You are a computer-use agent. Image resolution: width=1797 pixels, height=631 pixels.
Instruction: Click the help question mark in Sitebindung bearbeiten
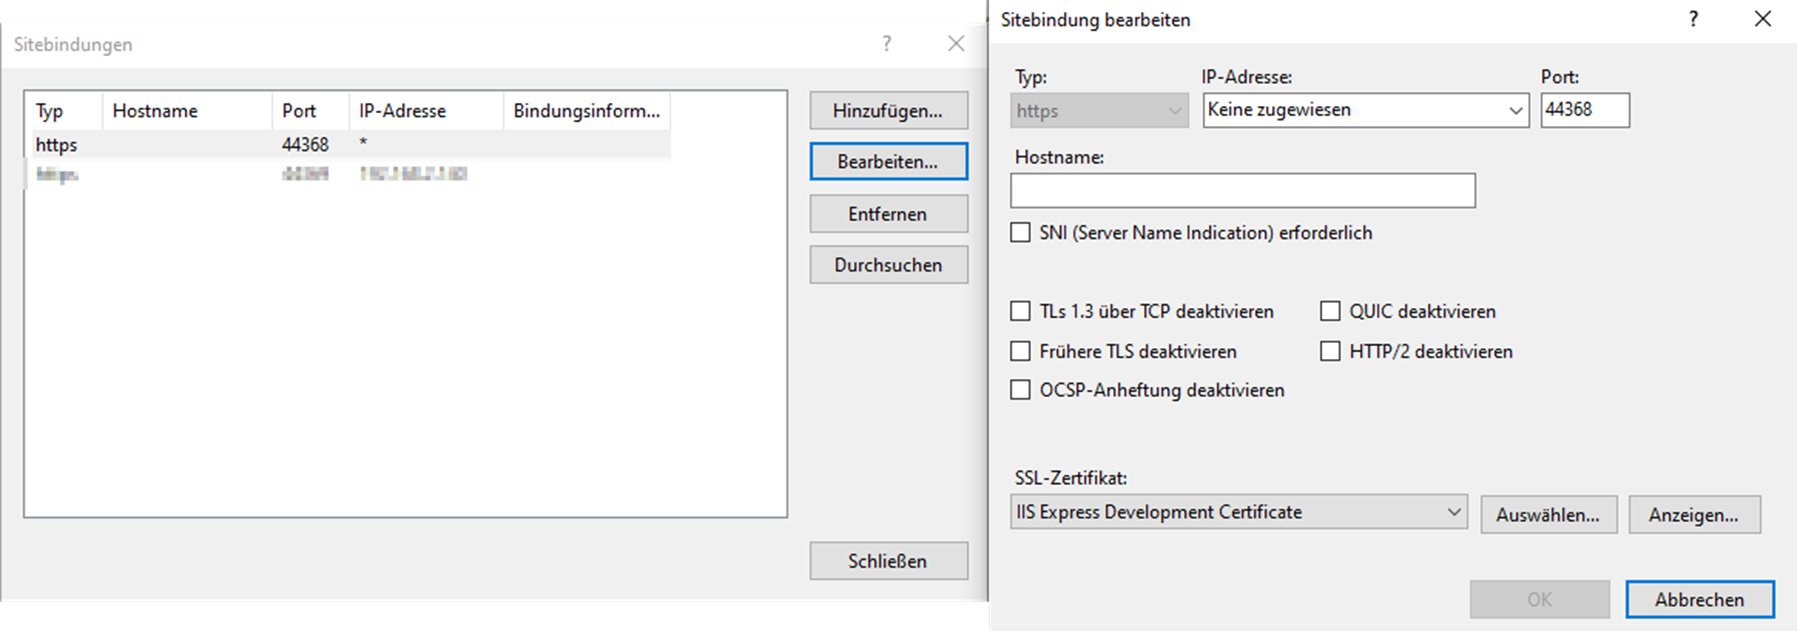pyautogui.click(x=1693, y=19)
